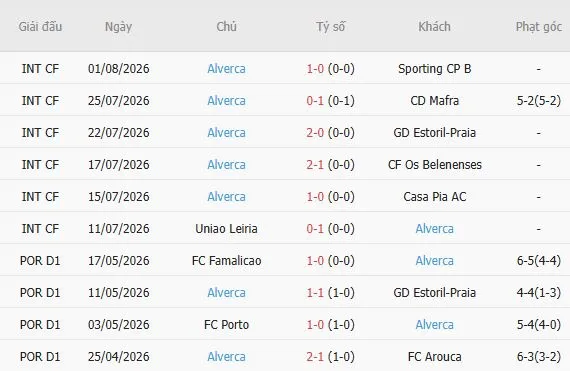Click the Phạt góc column header
The height and width of the screenshot is (371, 570).
click(538, 27)
